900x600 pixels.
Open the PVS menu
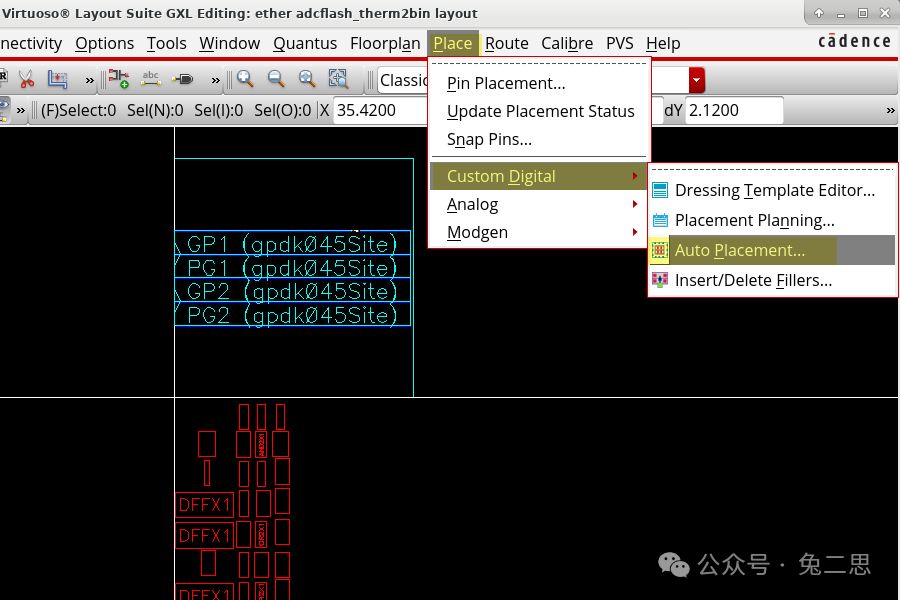point(620,43)
